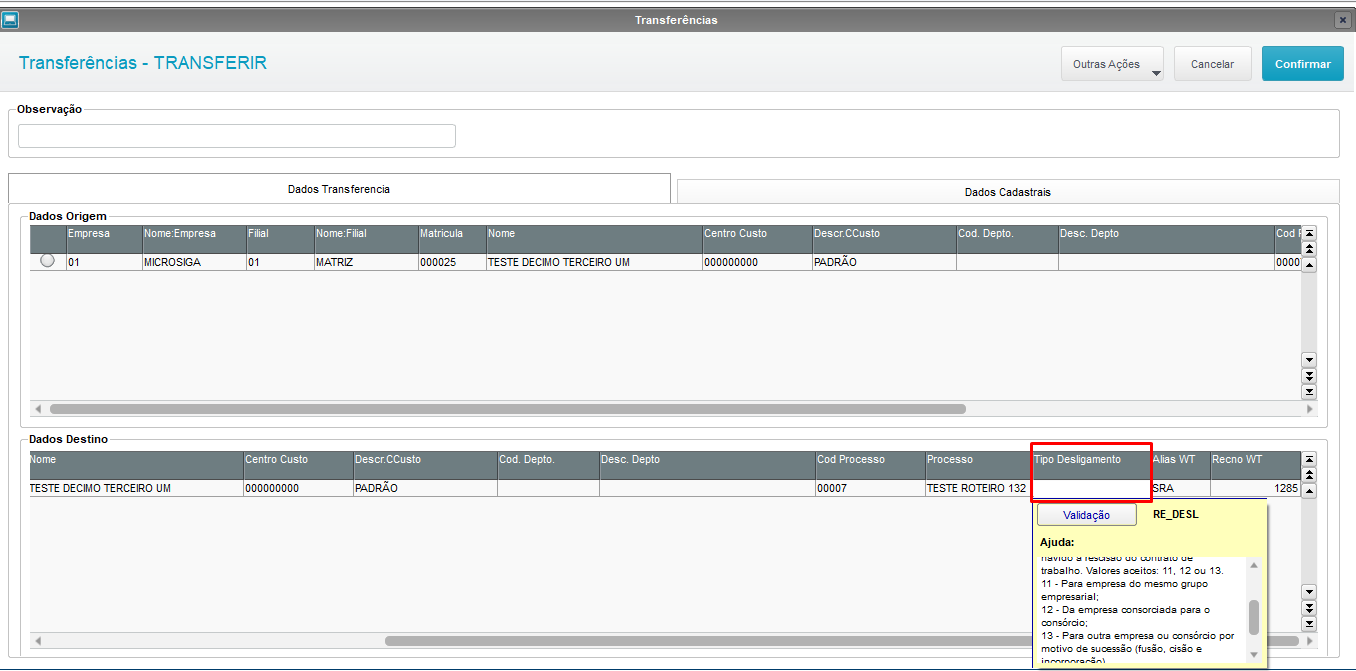The width and height of the screenshot is (1356, 671).
Task: Click the MATRIZ cell
Action: [365, 262]
